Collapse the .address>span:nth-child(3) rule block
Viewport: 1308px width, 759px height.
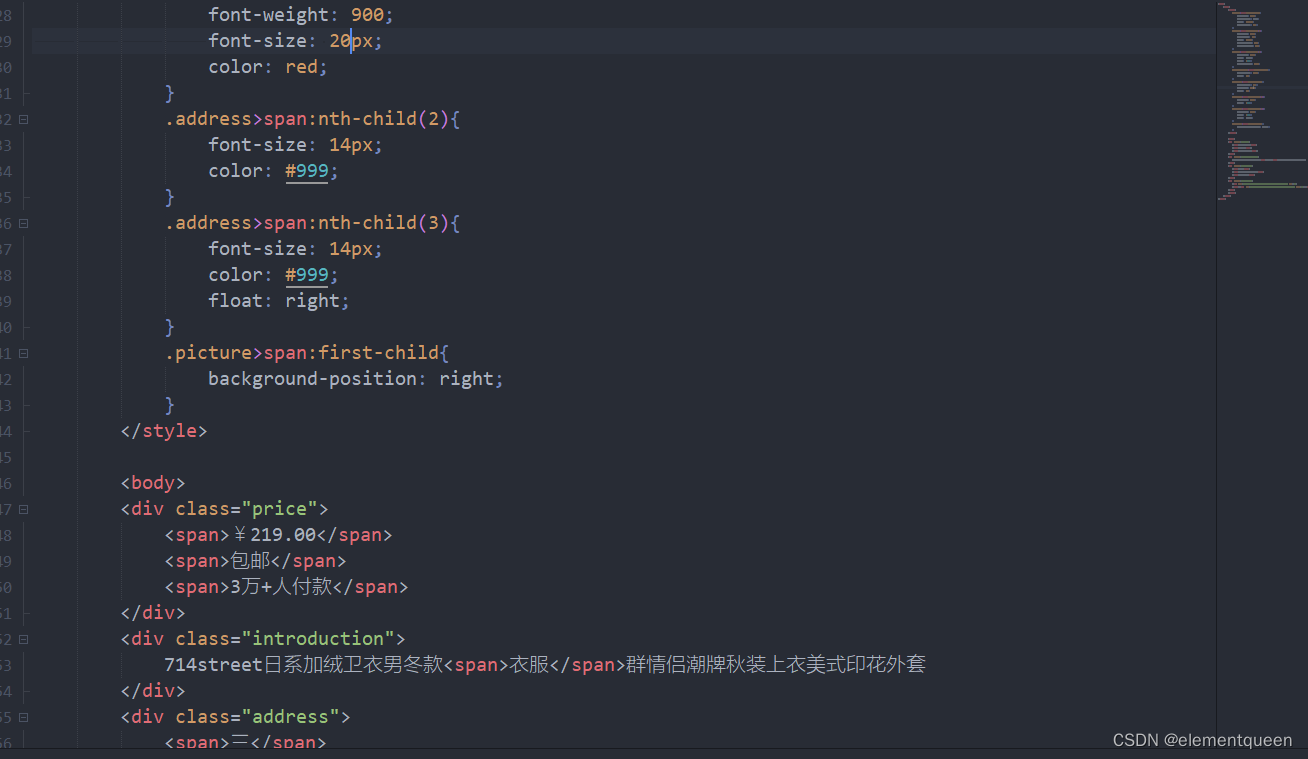pyautogui.click(x=23, y=222)
